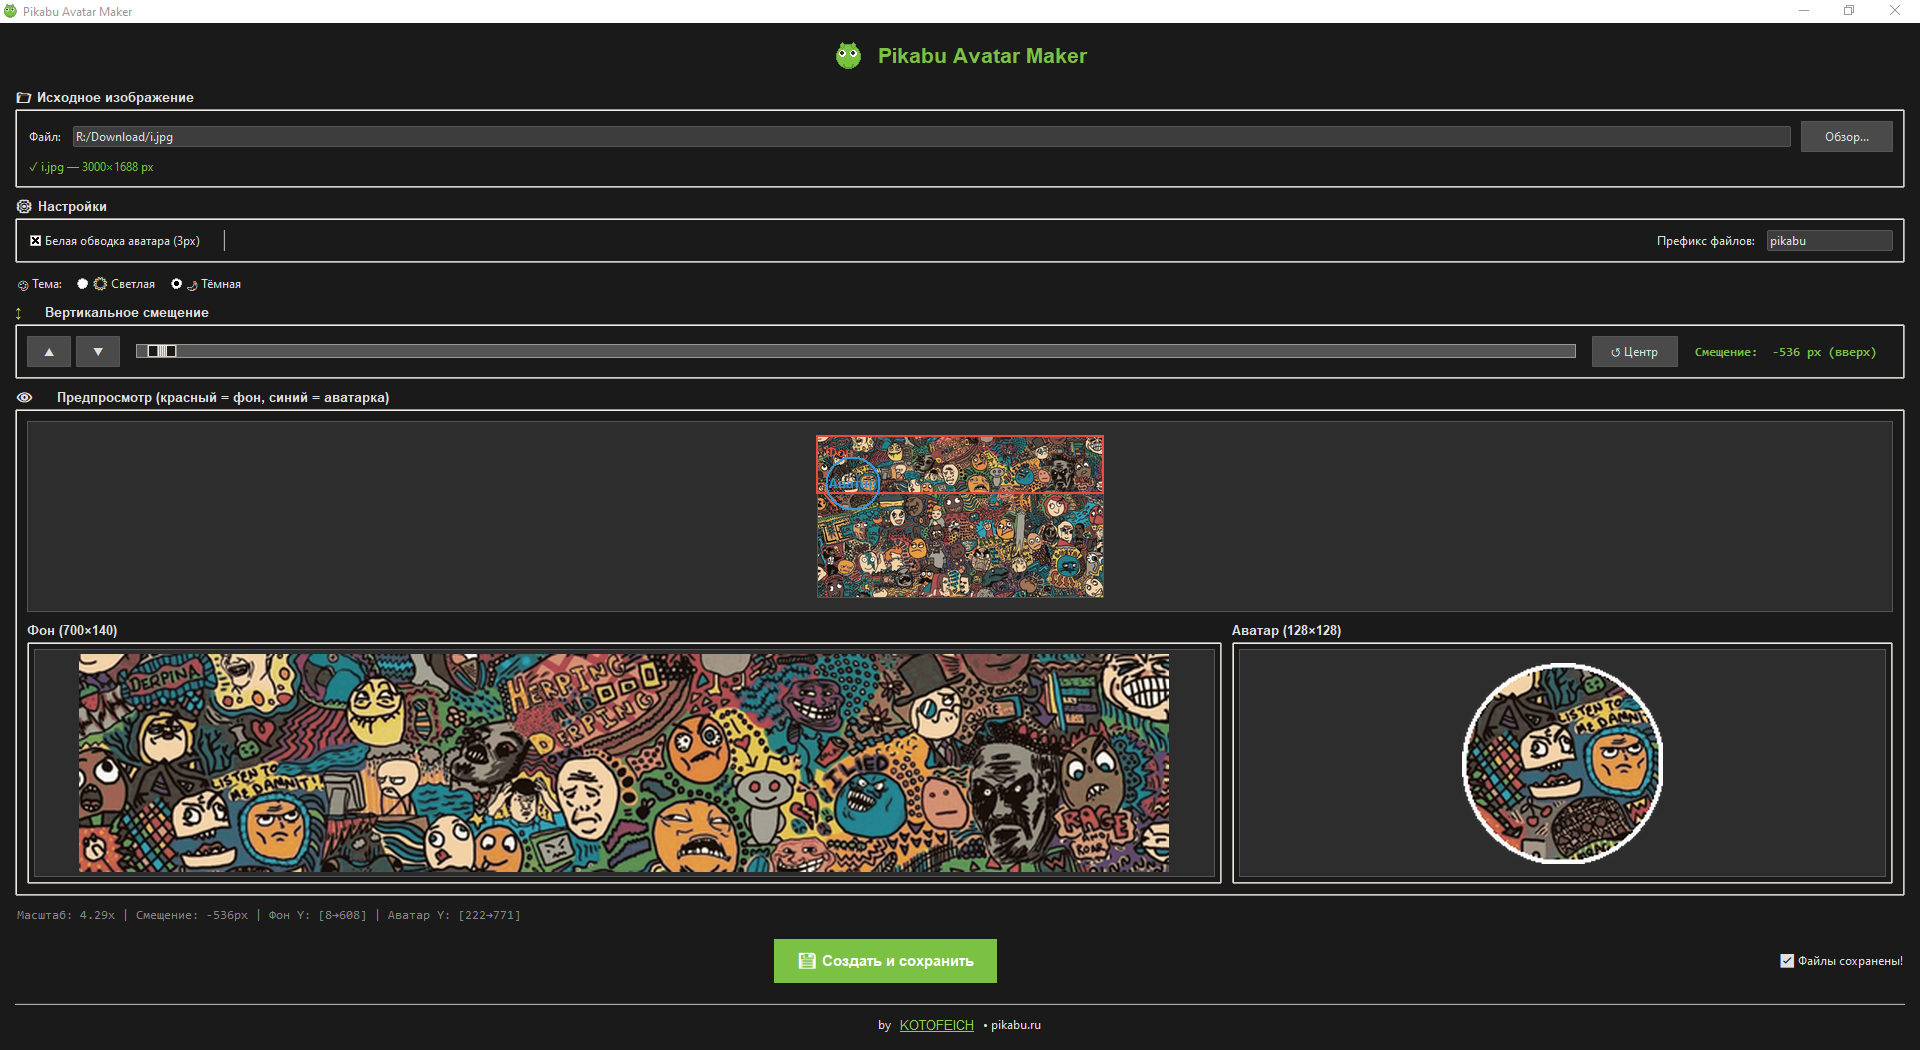Click the palette icon beside Тема label
The image size is (1920, 1050).
[23, 285]
